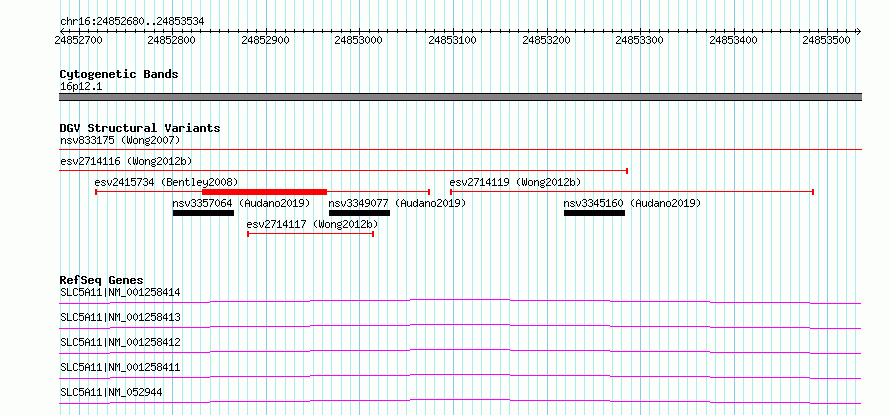Click the SLC5A11|NM_001258414 magenta transcript line
This screenshot has height=415, width=890.
tap(460, 301)
